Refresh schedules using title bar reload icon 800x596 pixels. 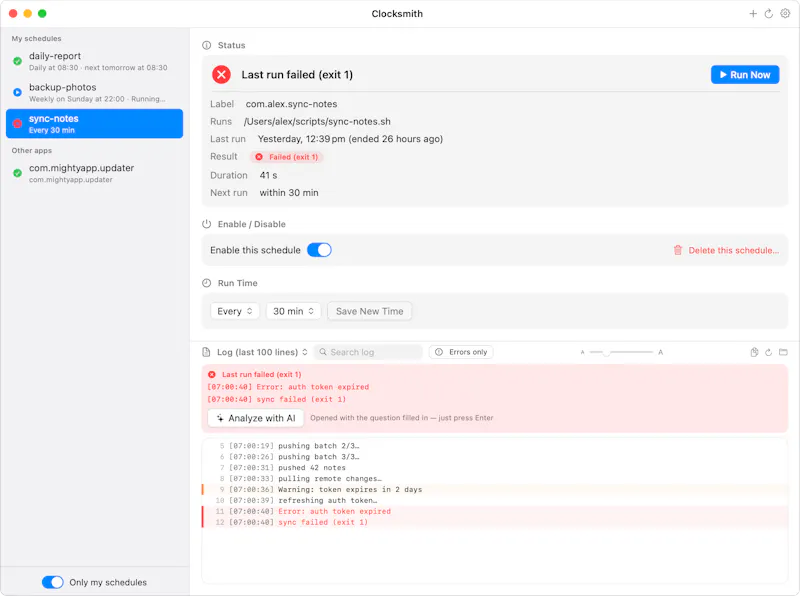(768, 14)
